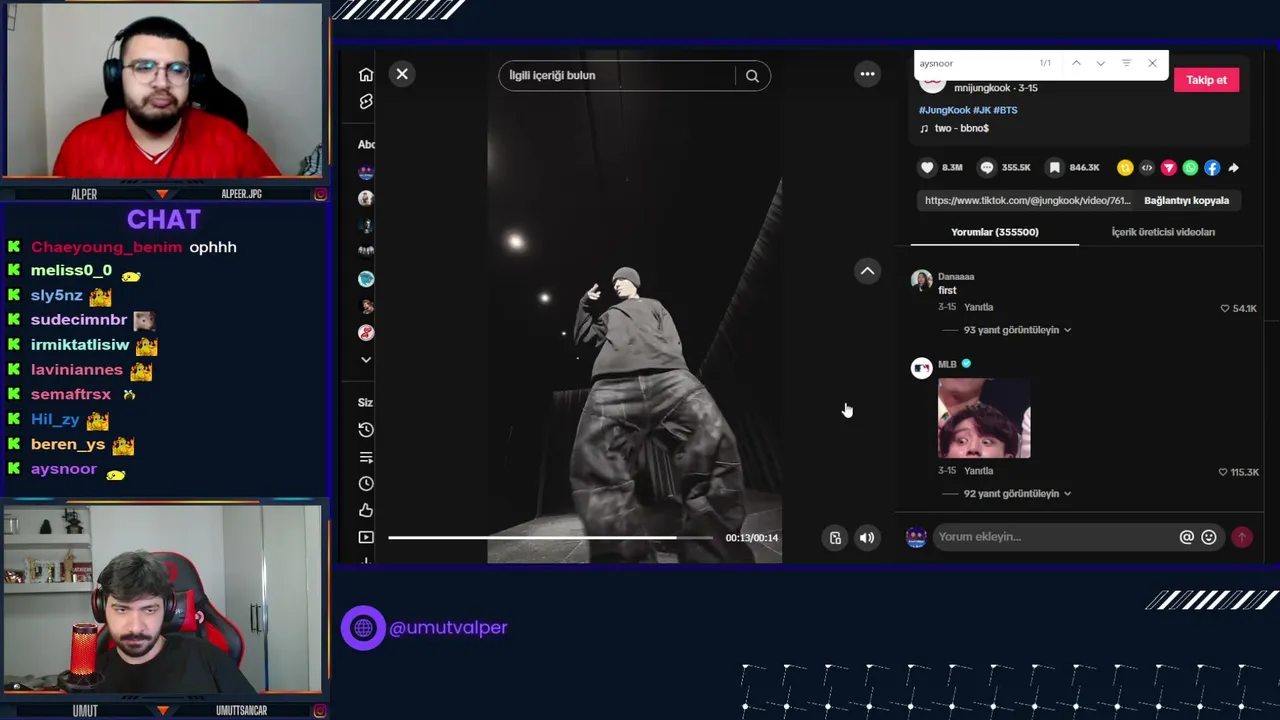Click the @ mention icon in comment box
Screen dimensions: 1280x720
(1186, 537)
